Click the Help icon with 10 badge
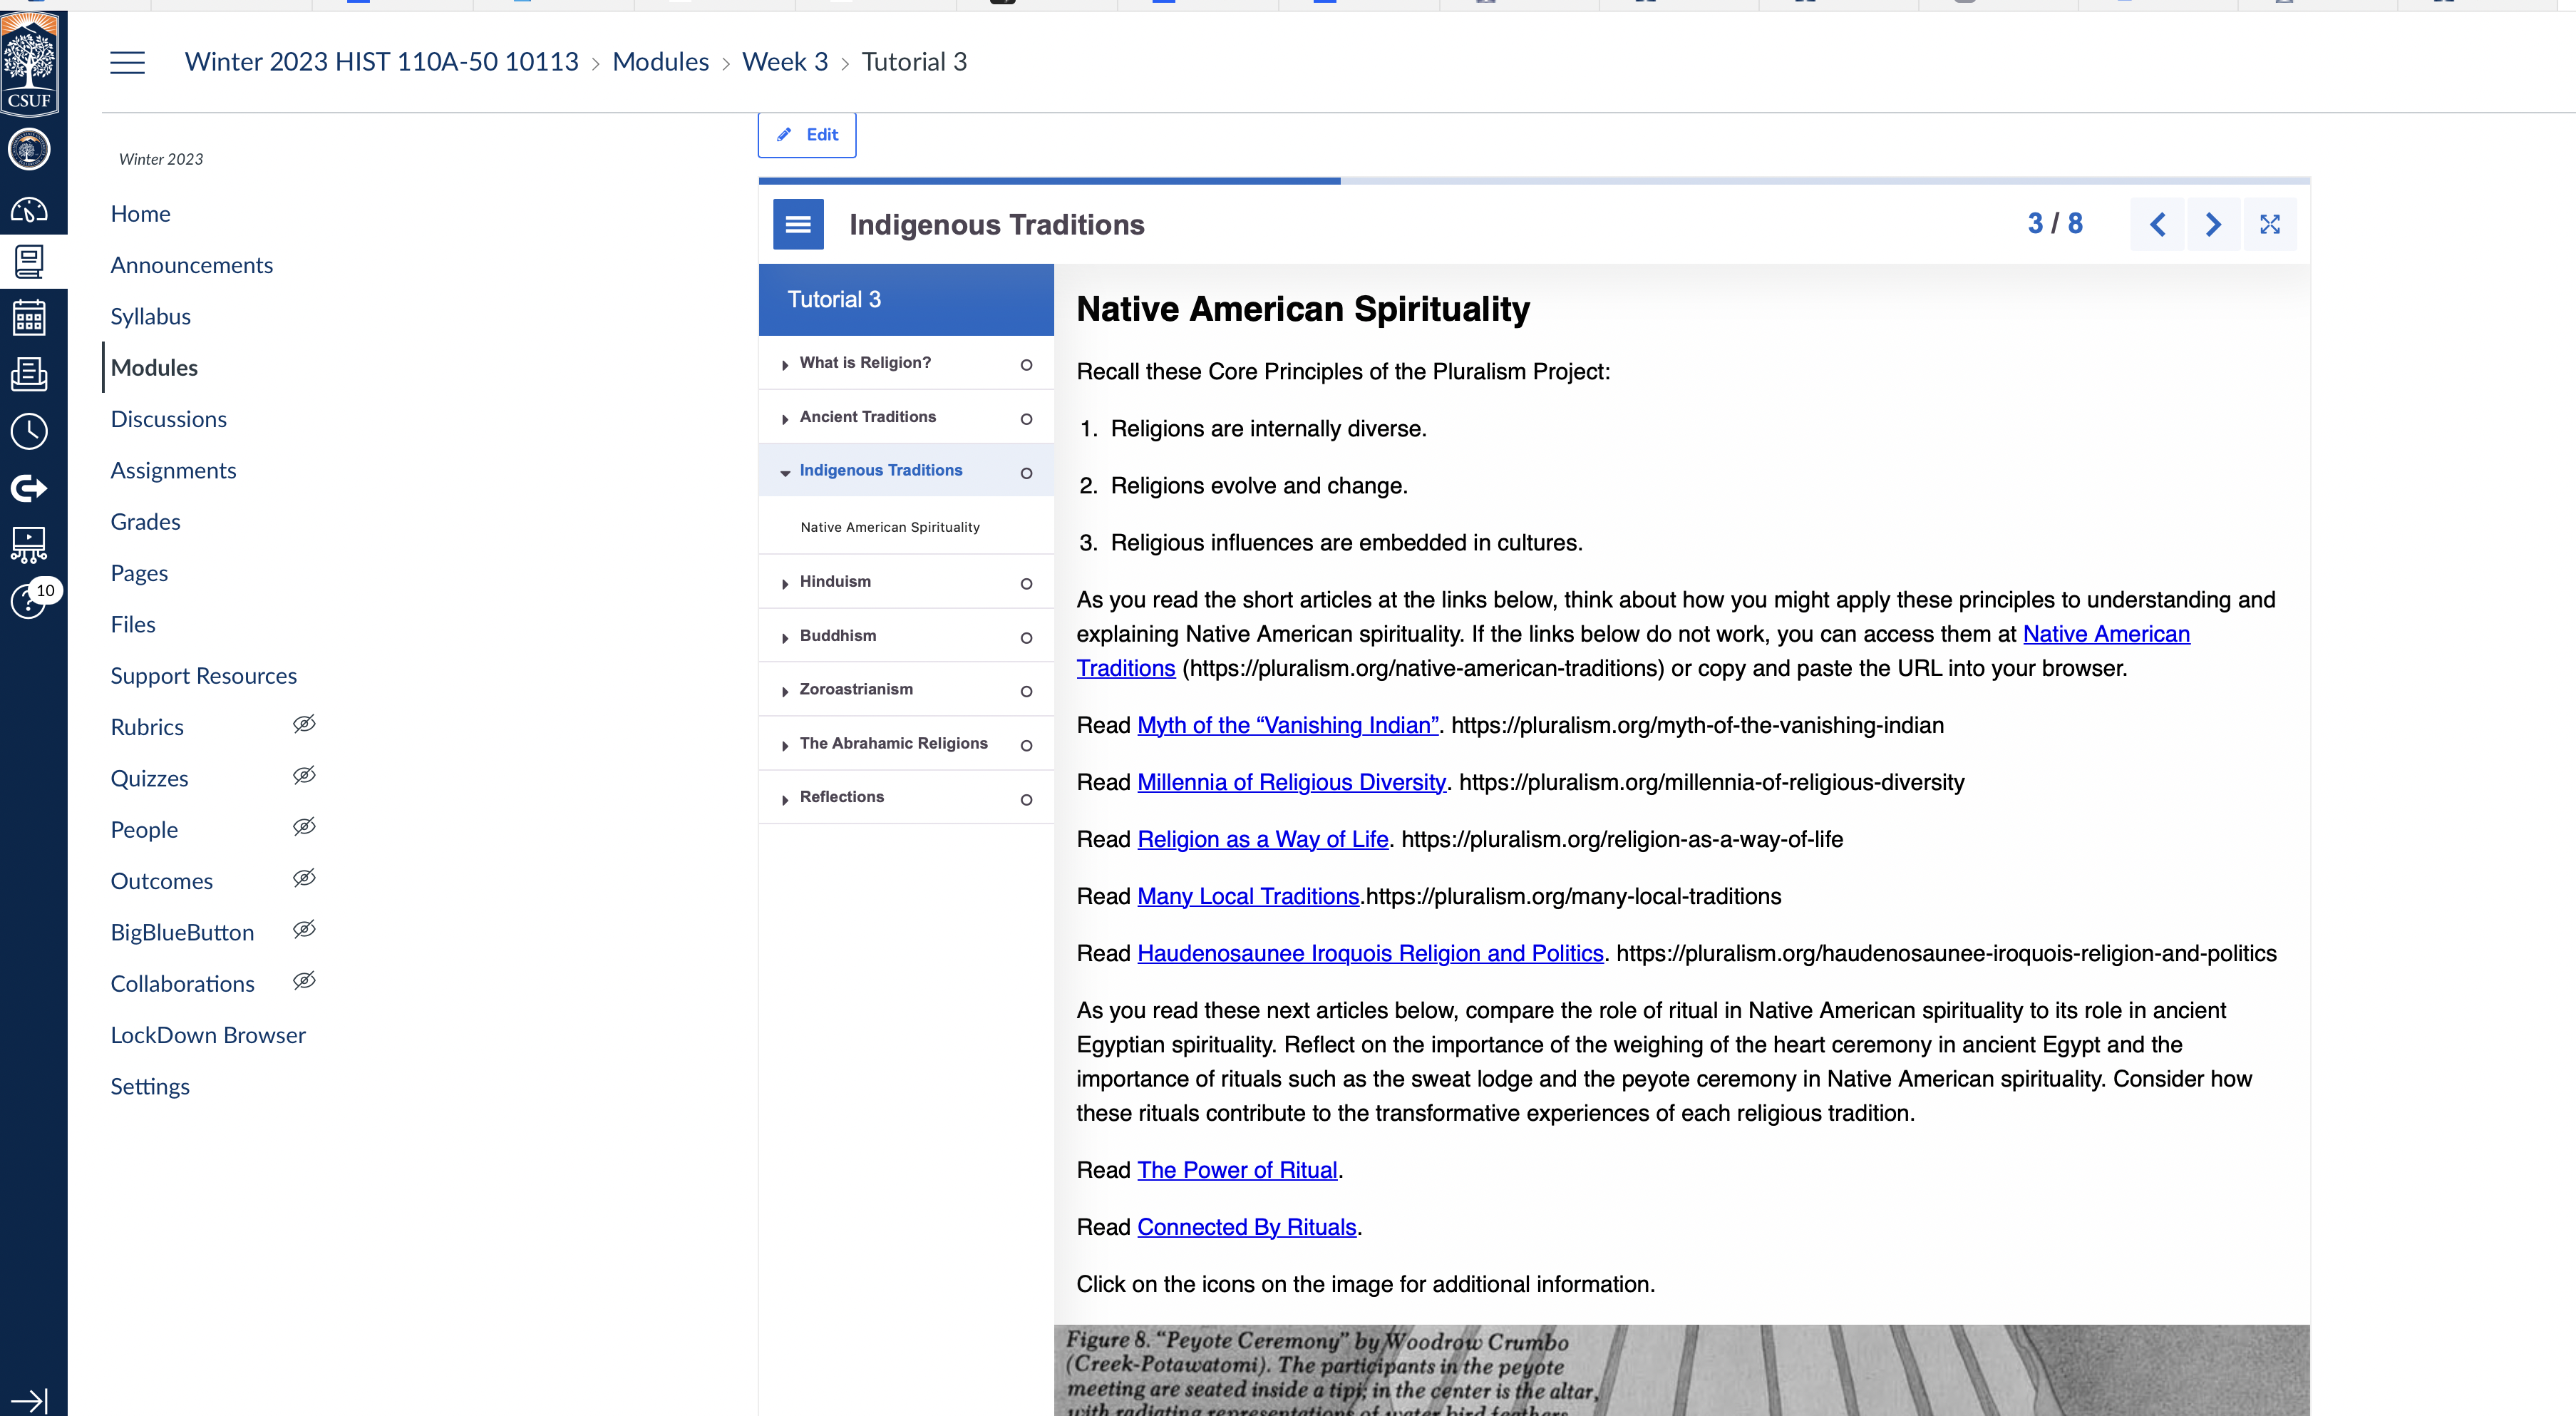 point(29,600)
